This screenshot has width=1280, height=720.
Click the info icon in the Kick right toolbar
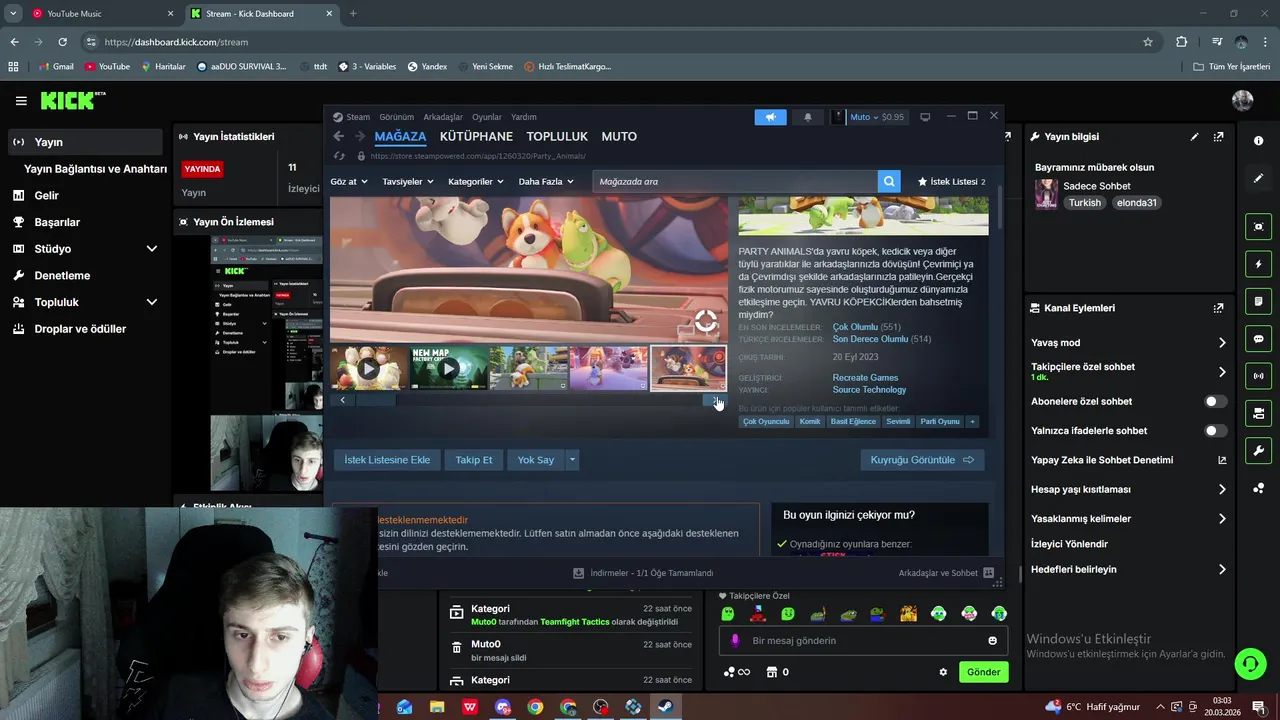point(1258,141)
